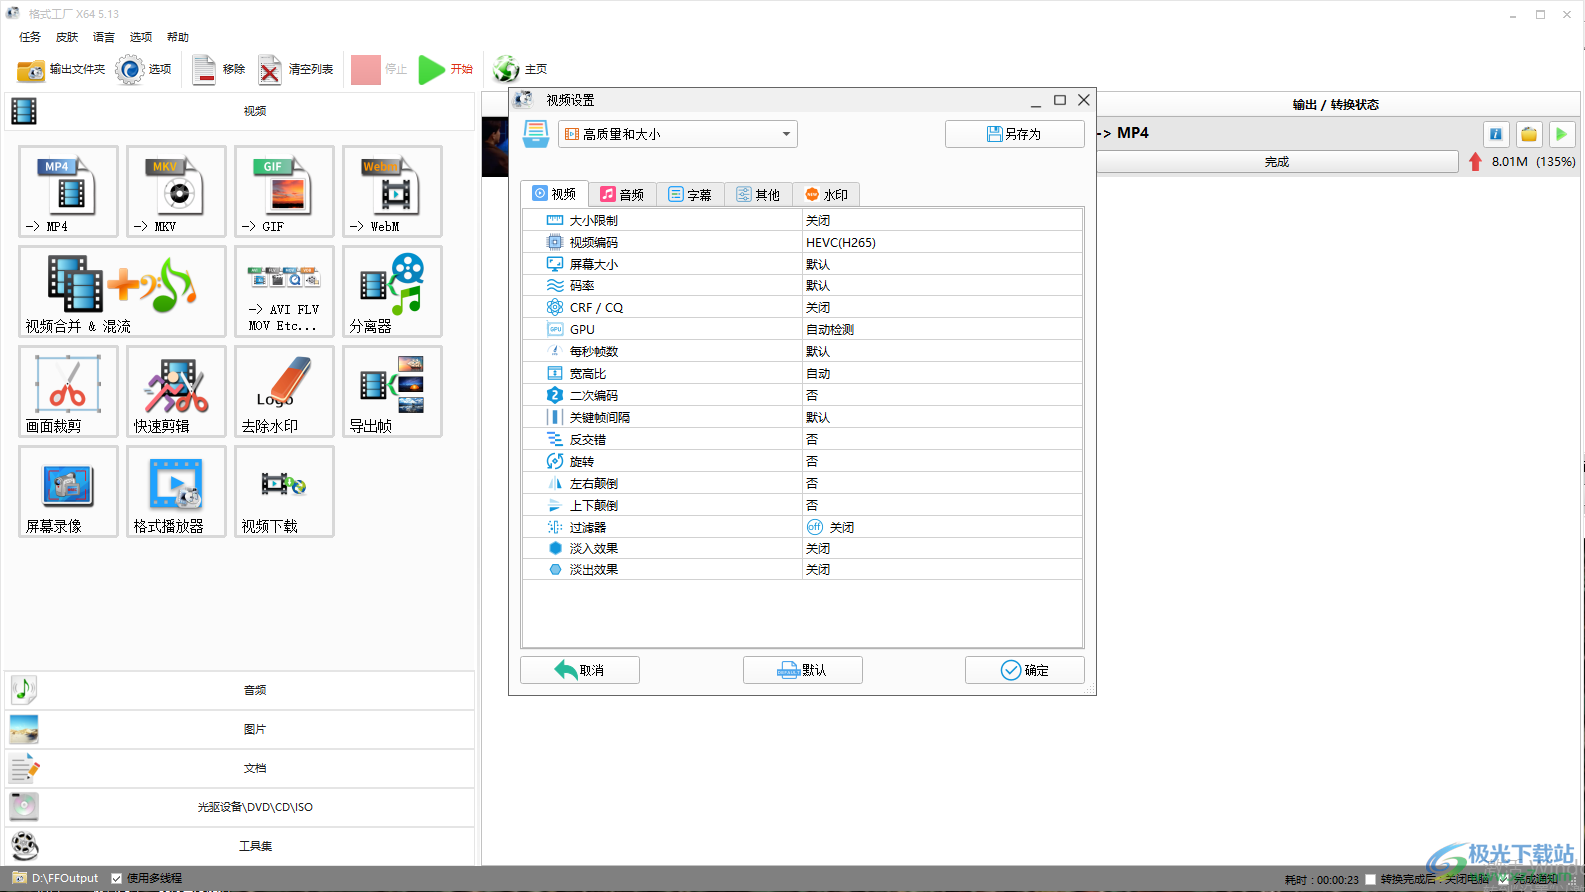This screenshot has height=892, width=1585.
Task: Click D:\FFOutput path in status bar
Action: (64, 878)
